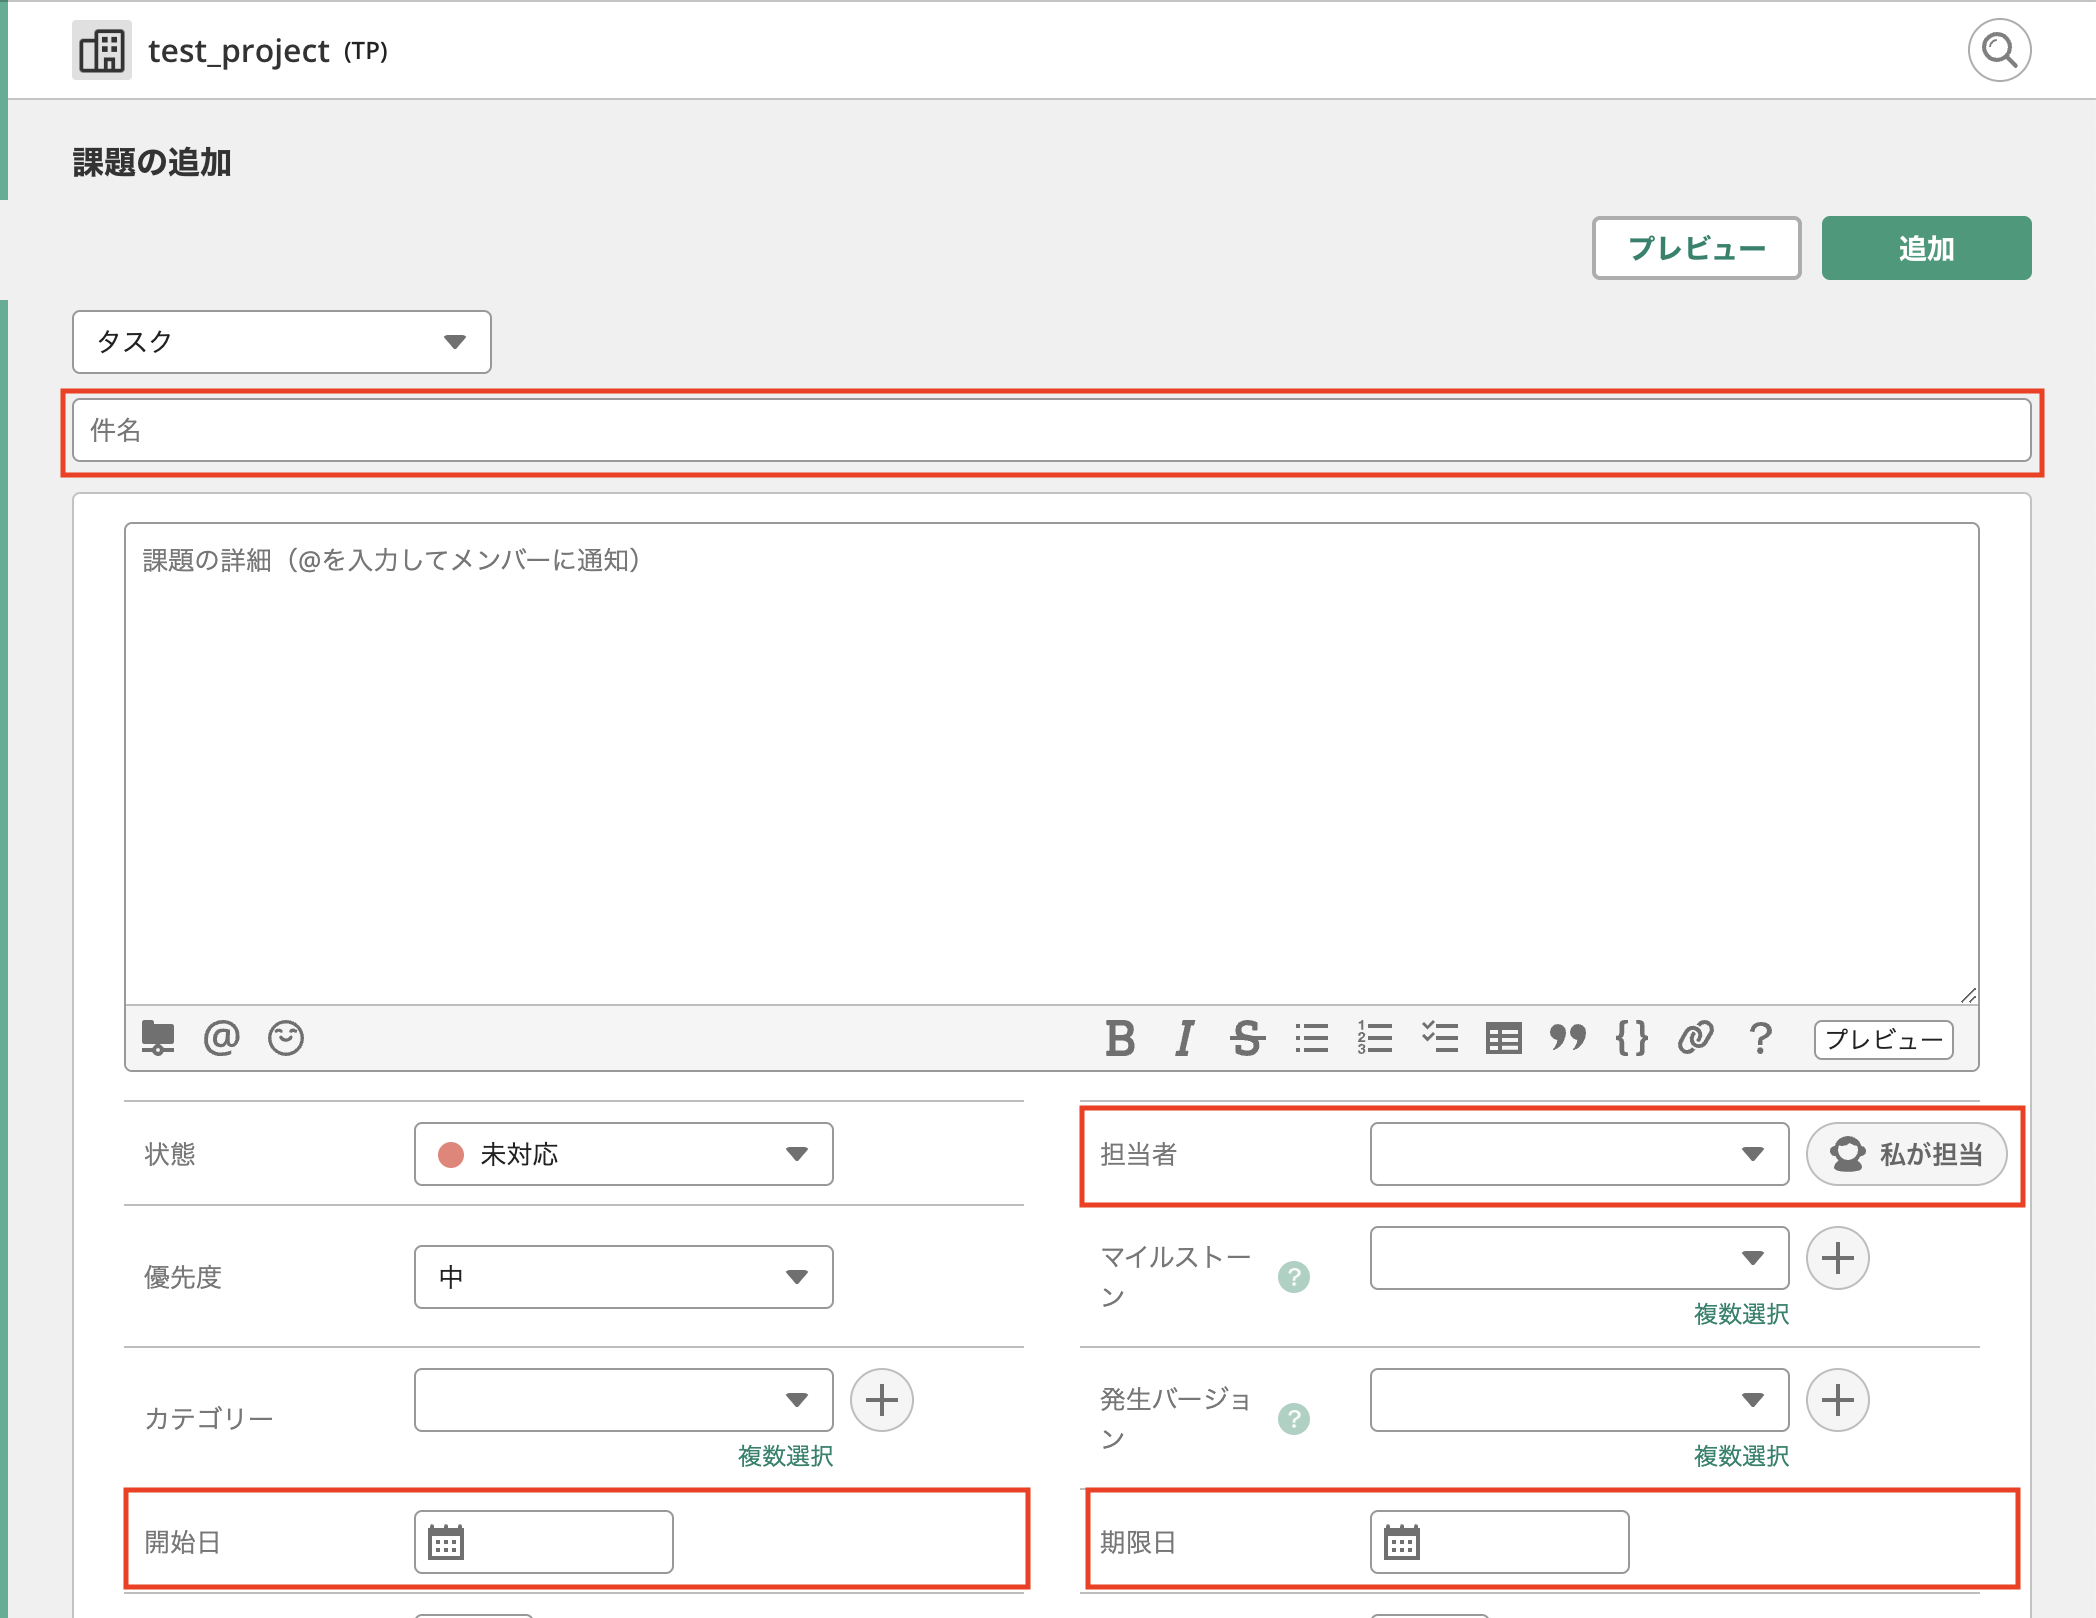Insert a numbered list
This screenshot has width=2096, height=1618.
click(x=1375, y=1038)
